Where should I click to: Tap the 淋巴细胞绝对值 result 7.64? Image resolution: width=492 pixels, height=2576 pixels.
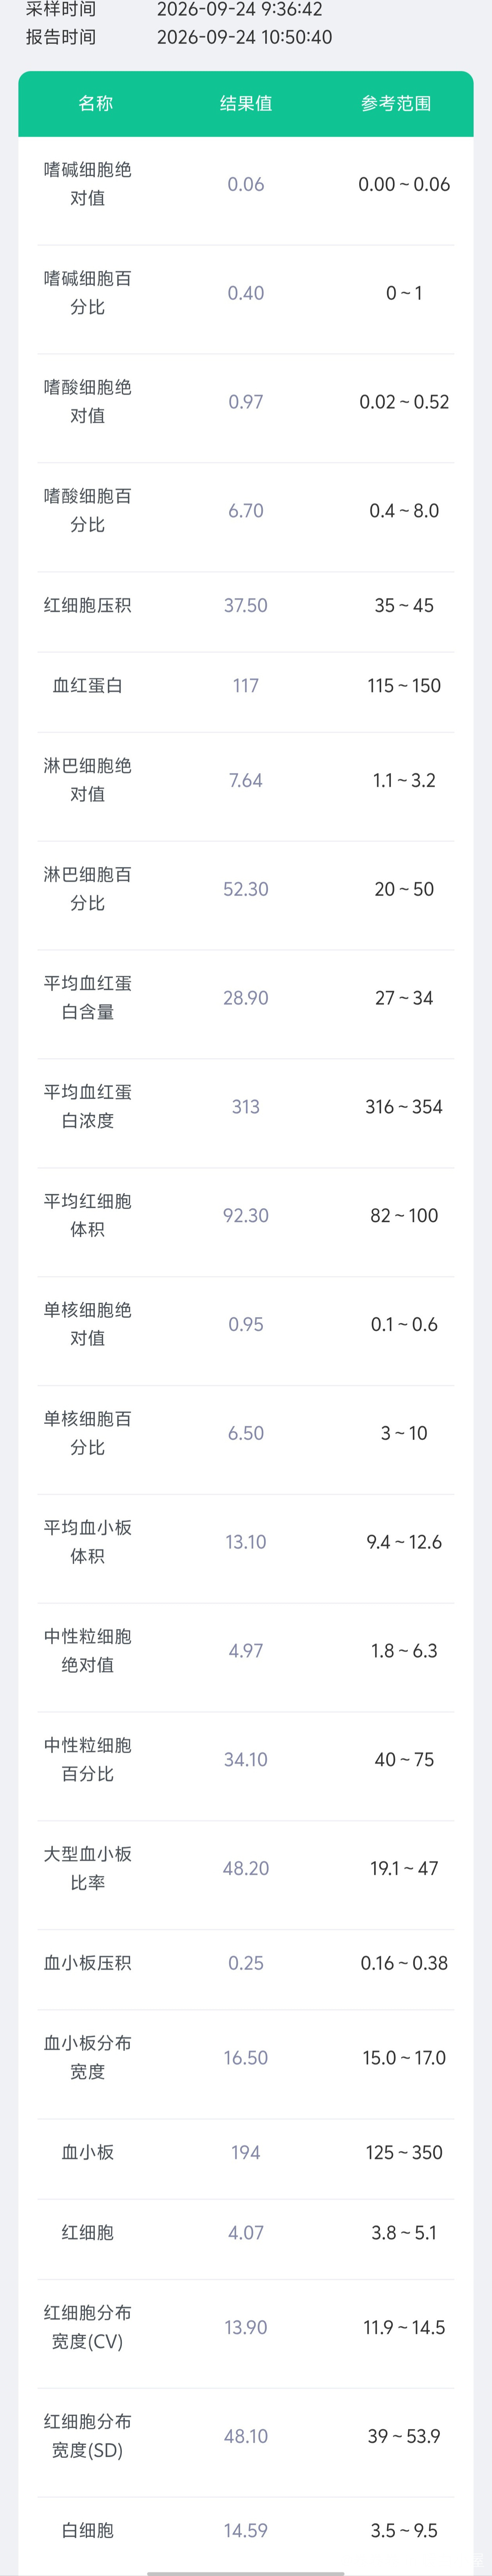click(246, 780)
